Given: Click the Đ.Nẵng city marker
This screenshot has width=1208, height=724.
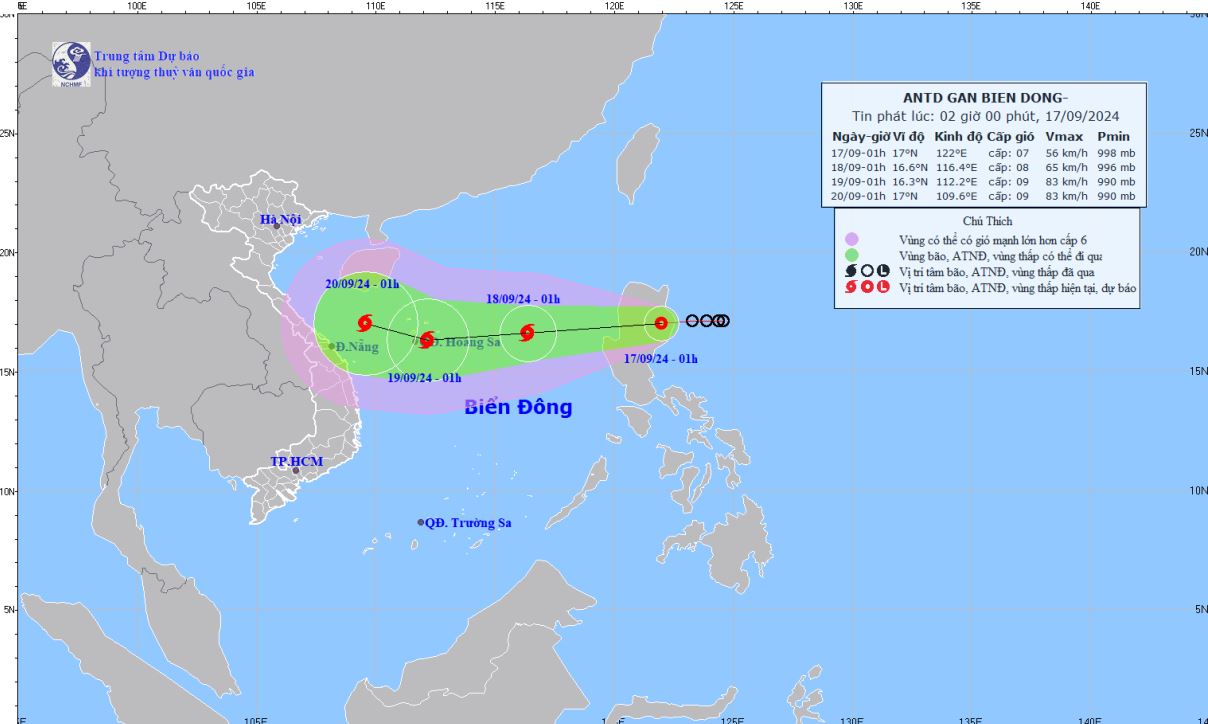Looking at the screenshot, I should pyautogui.click(x=332, y=346).
